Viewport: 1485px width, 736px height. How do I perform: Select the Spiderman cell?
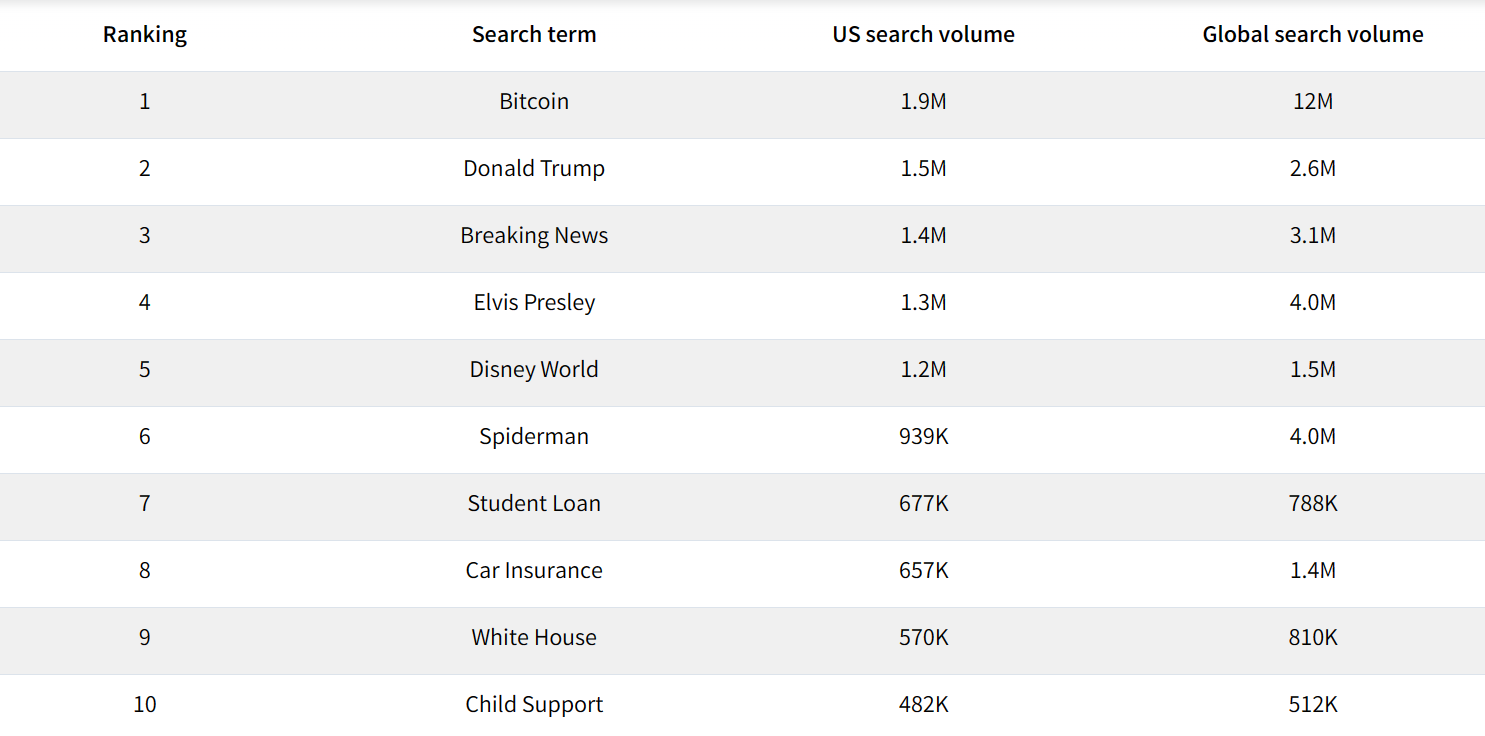[x=534, y=436]
